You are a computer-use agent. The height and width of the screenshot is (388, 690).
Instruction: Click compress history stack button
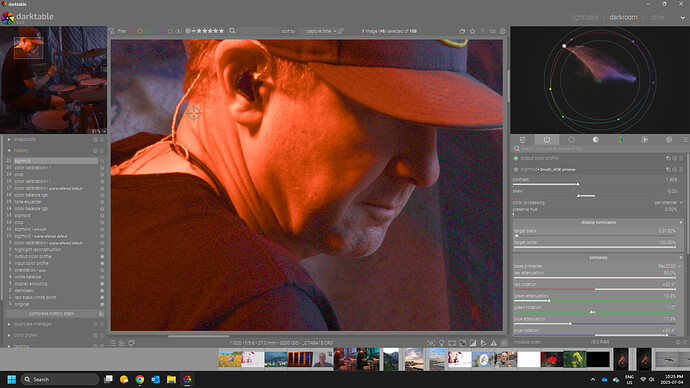click(x=51, y=314)
